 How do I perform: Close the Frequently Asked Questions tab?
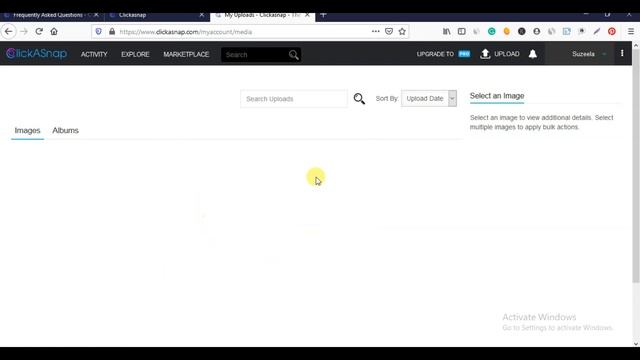click(x=96, y=15)
